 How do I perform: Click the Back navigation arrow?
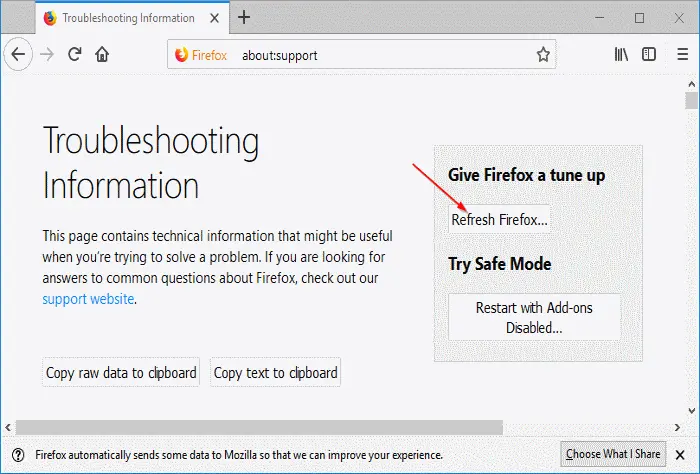tap(18, 55)
